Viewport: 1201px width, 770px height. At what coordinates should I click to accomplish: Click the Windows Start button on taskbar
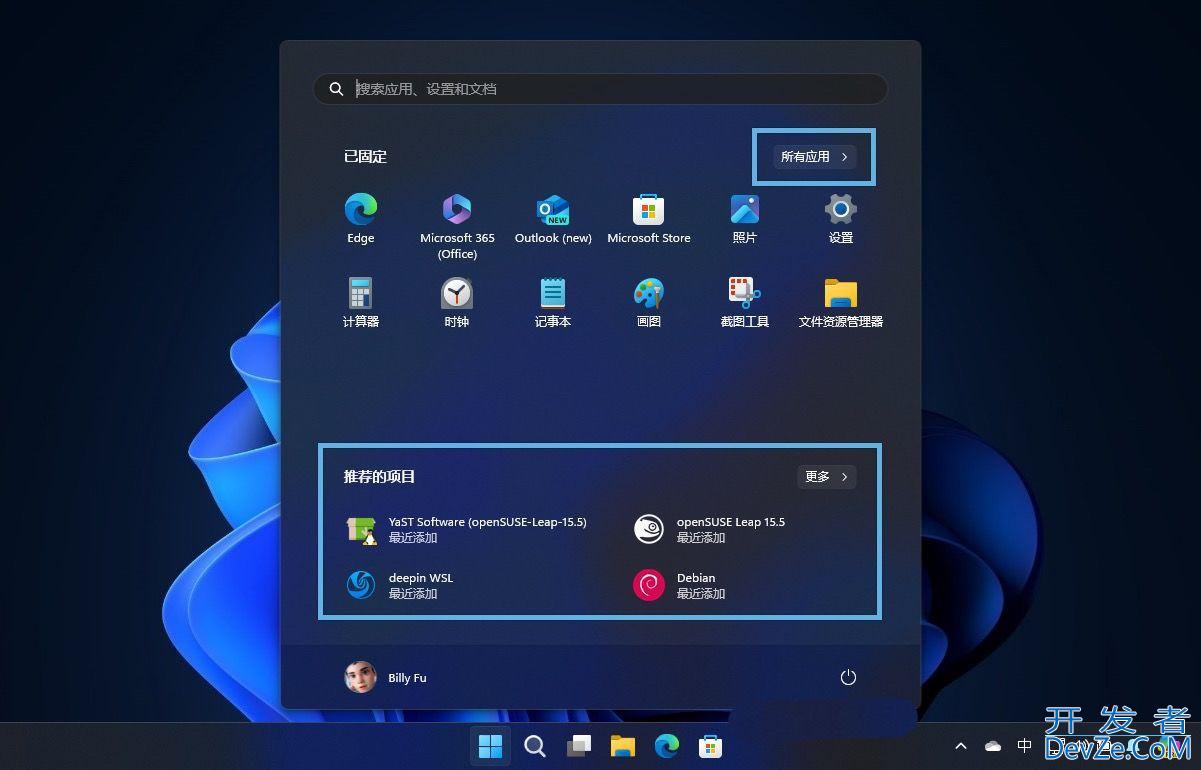[x=490, y=746]
